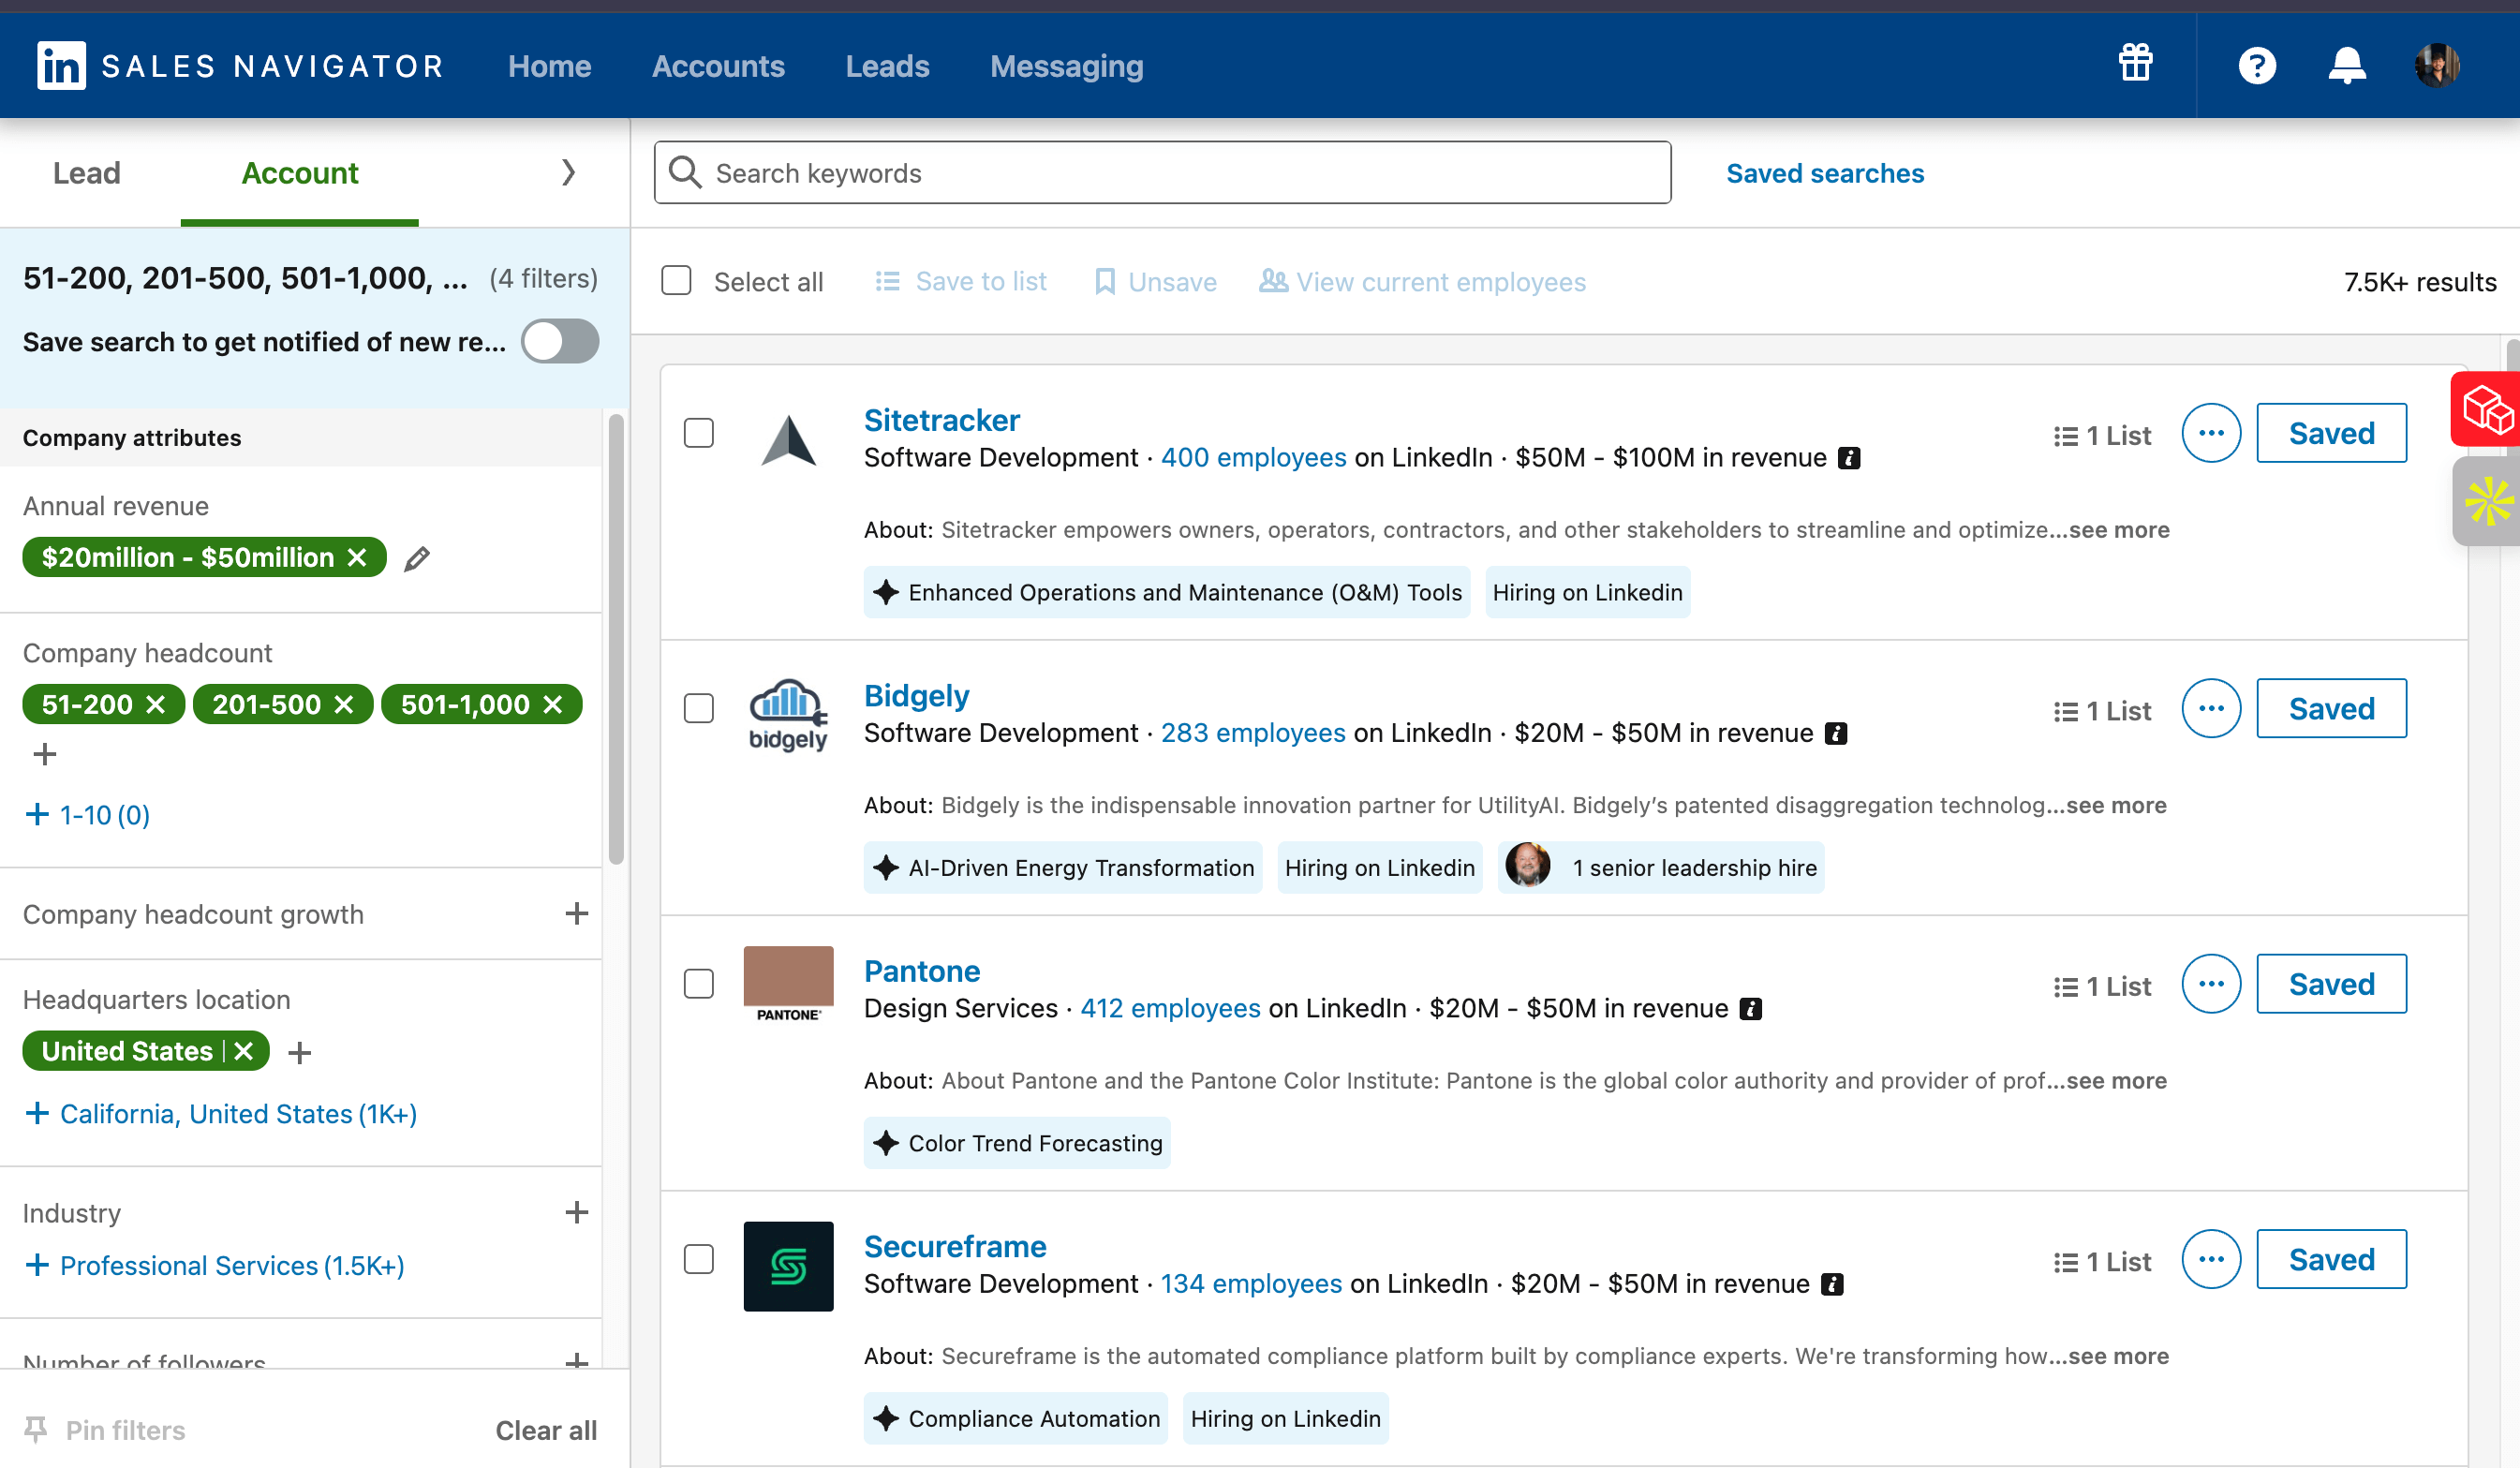Screen dimensions: 2520x1468
Task: Click Clear all filters
Action: (546, 1430)
